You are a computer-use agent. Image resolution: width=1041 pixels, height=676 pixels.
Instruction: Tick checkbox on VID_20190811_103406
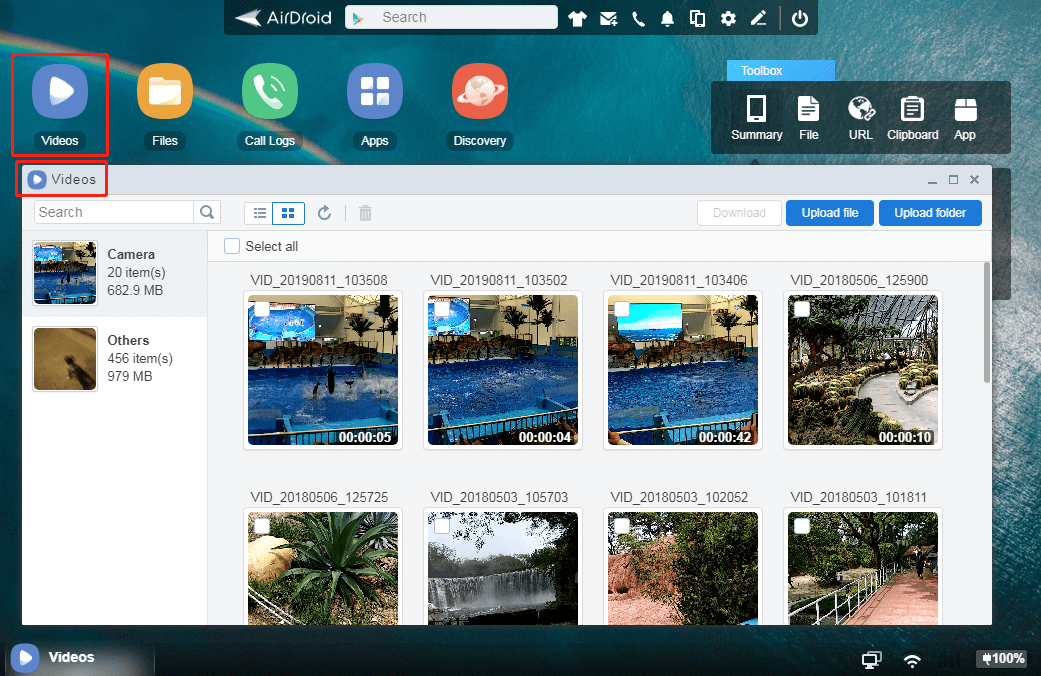click(x=622, y=309)
